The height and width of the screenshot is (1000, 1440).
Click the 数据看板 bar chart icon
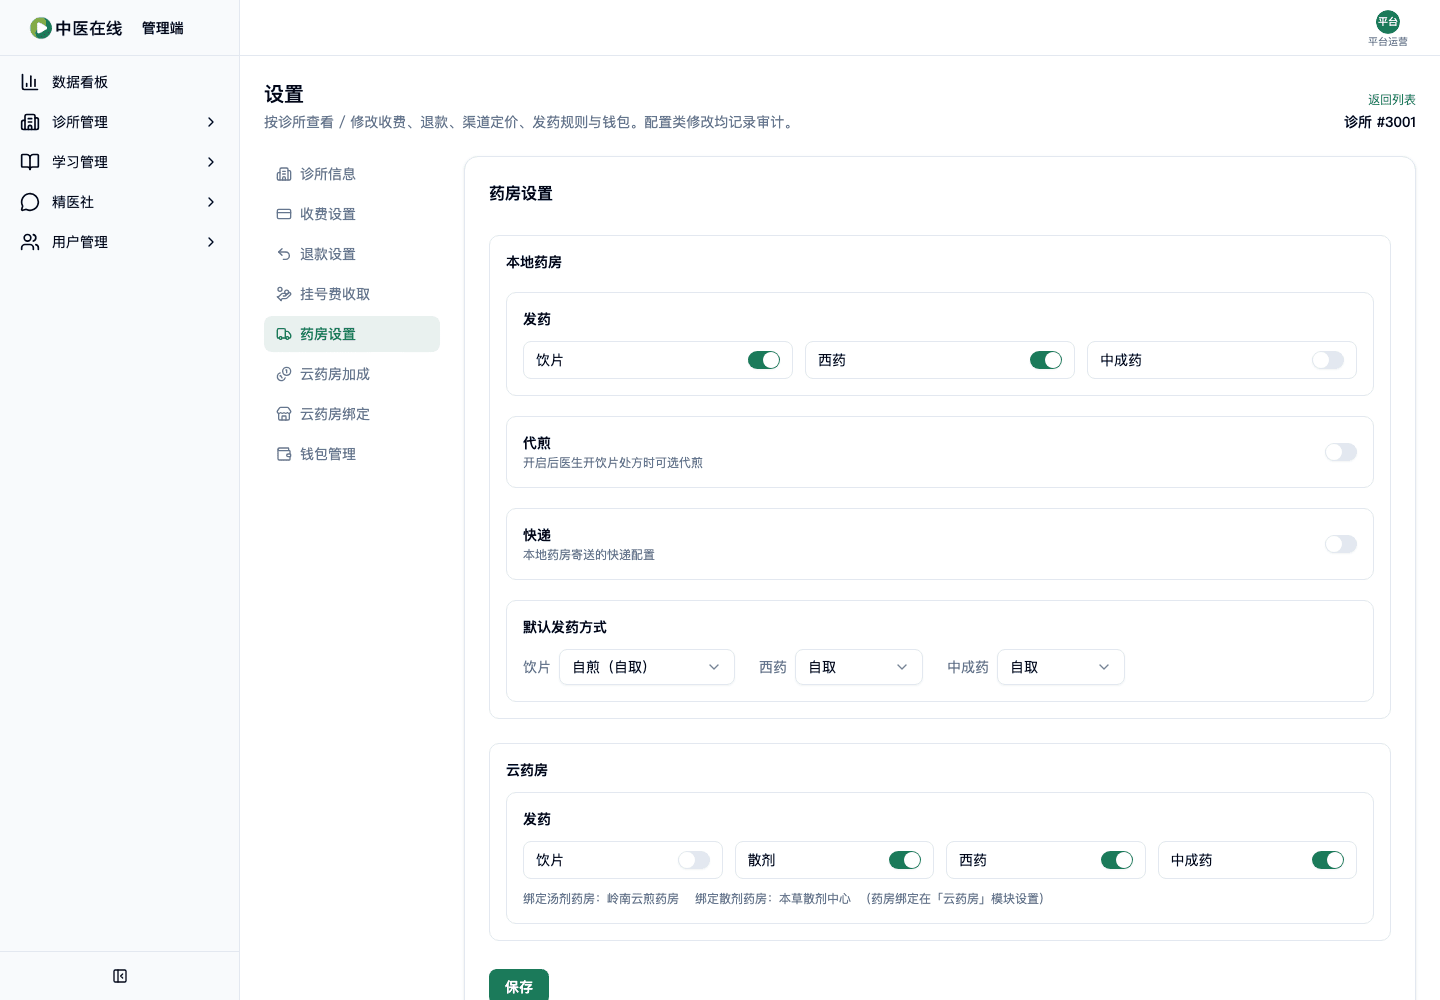click(30, 82)
